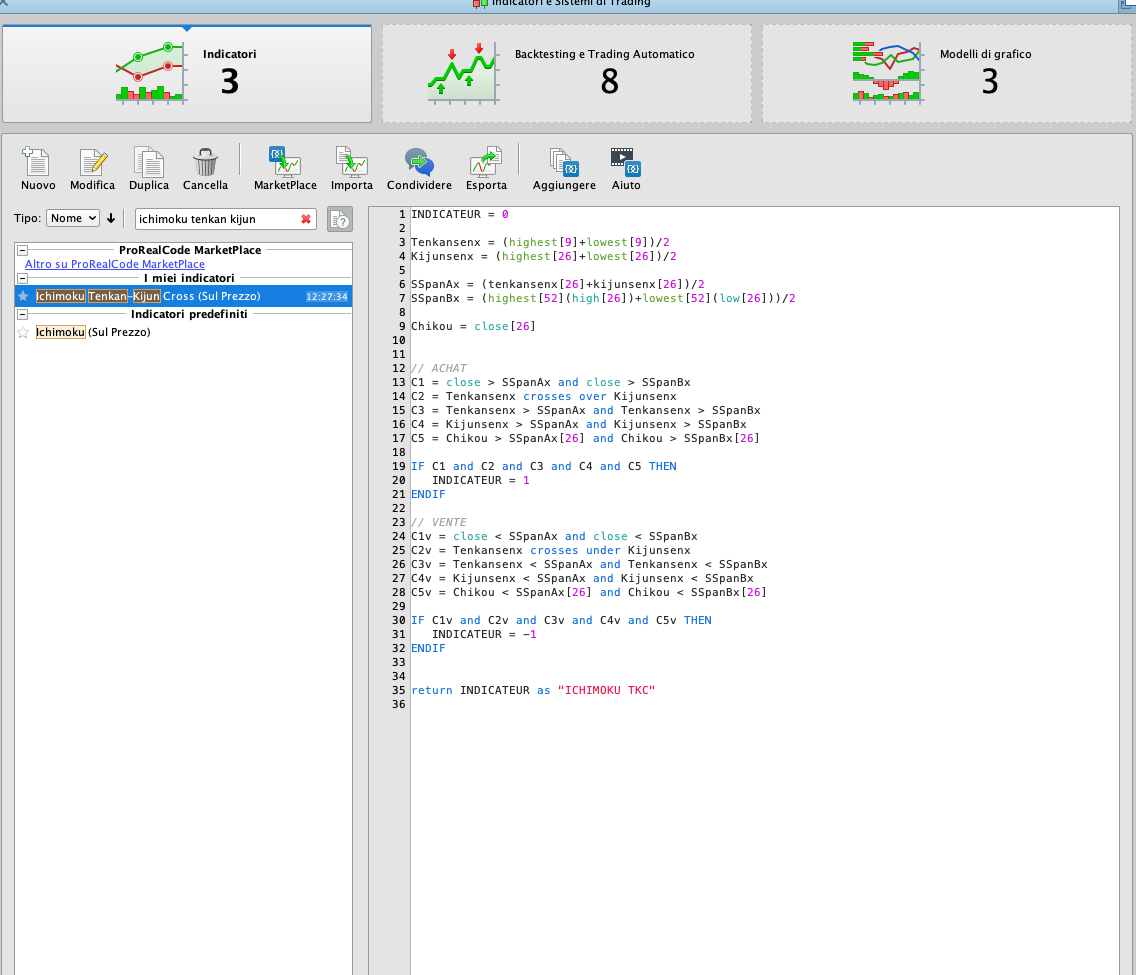Duplicate indicator with the Duplica icon
Screen dimensions: 1136x975
tap(149, 163)
